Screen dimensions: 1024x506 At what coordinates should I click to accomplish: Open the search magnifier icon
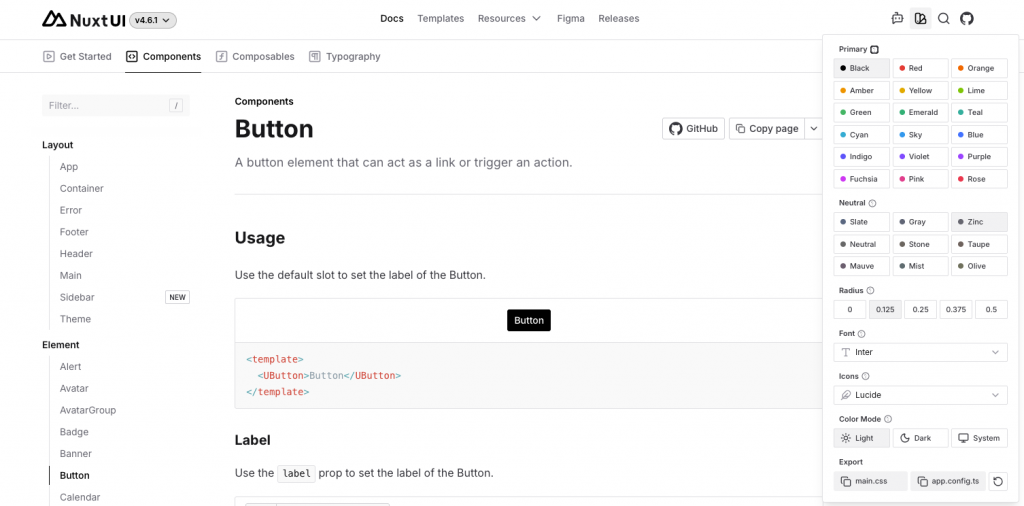(x=944, y=18)
